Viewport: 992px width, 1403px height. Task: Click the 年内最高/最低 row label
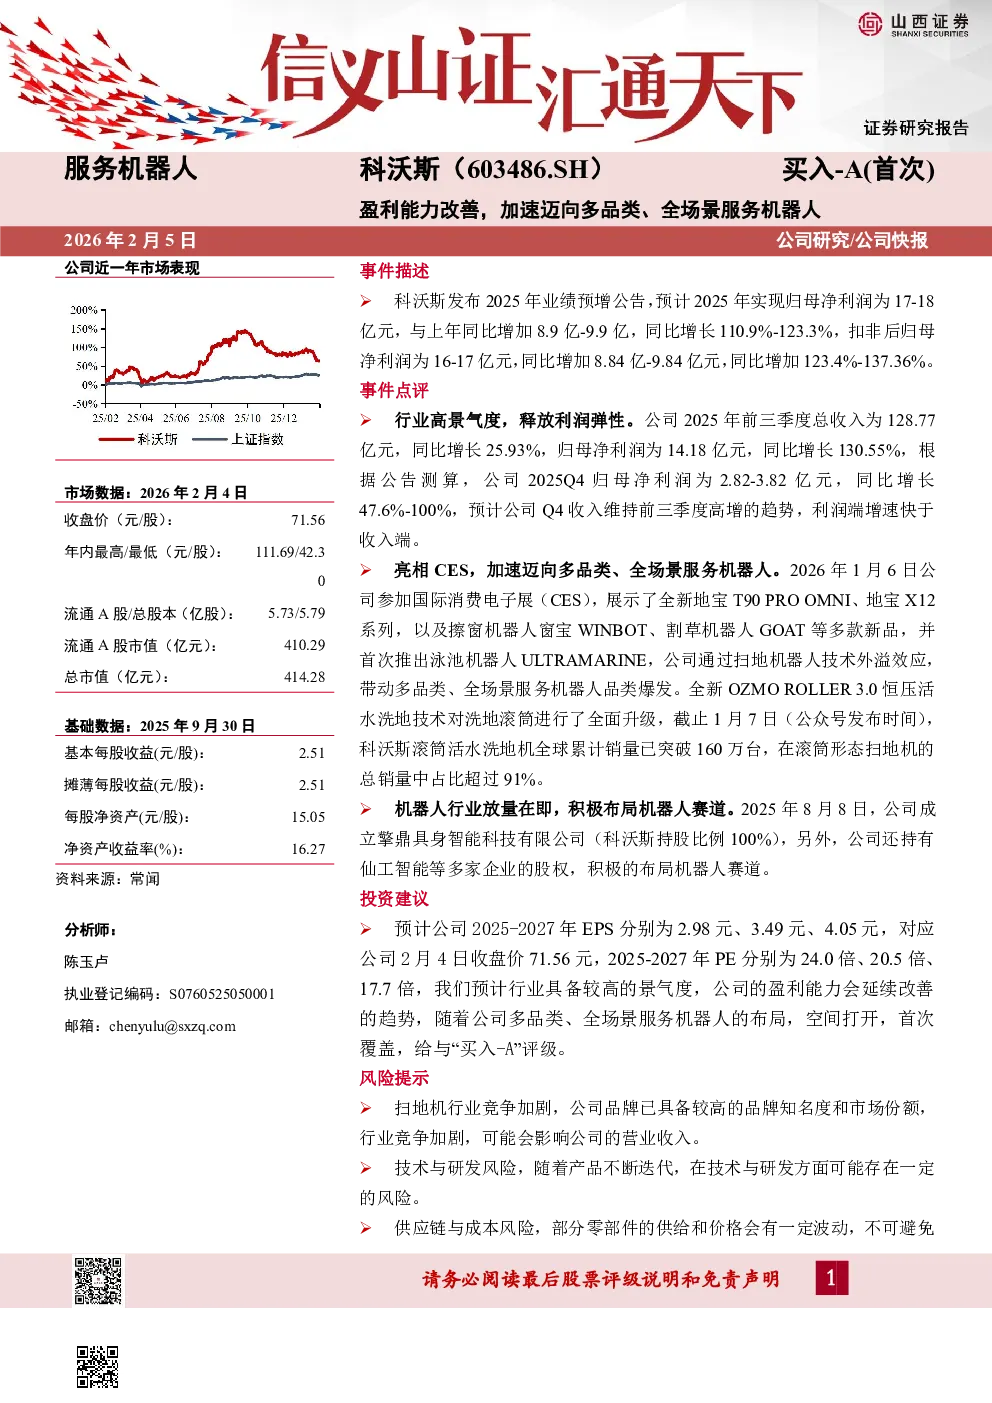click(x=143, y=552)
